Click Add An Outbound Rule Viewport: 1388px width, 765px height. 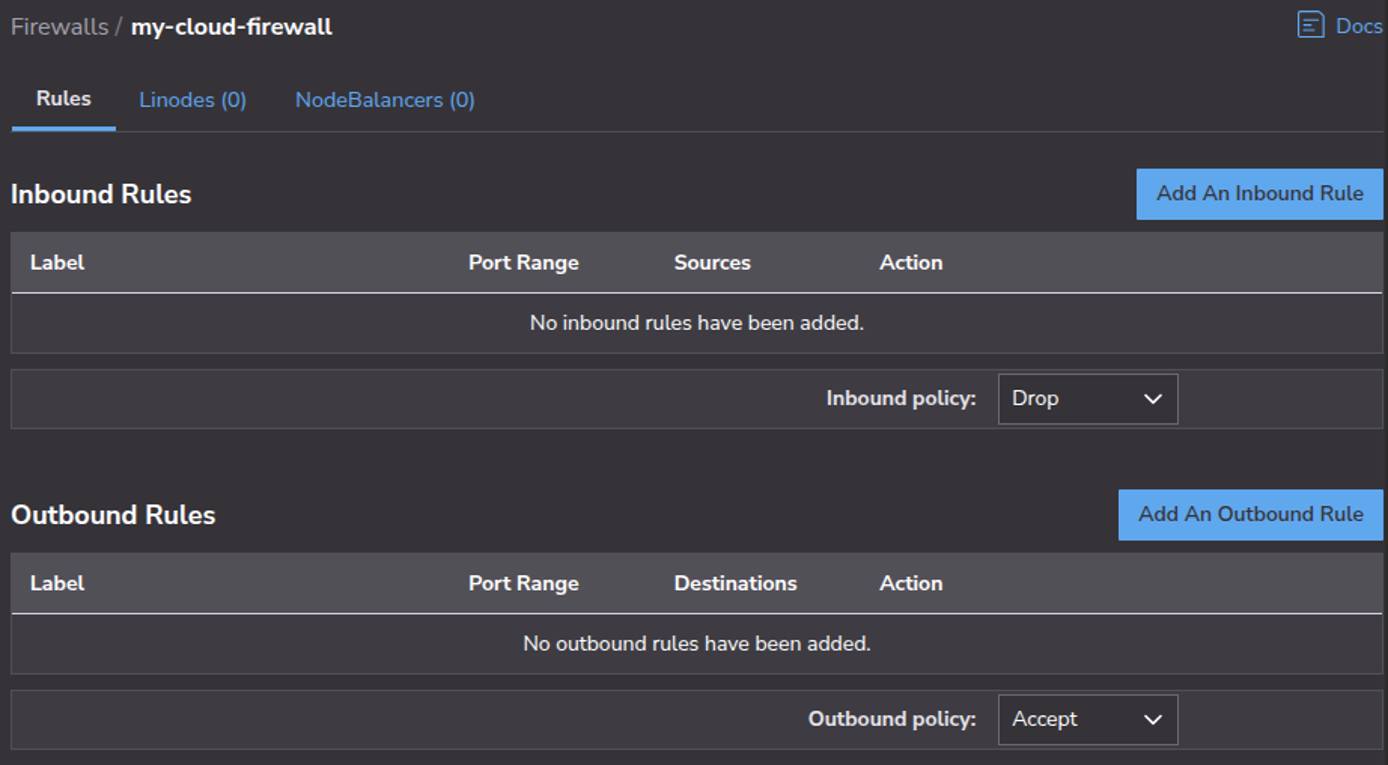(1249, 514)
